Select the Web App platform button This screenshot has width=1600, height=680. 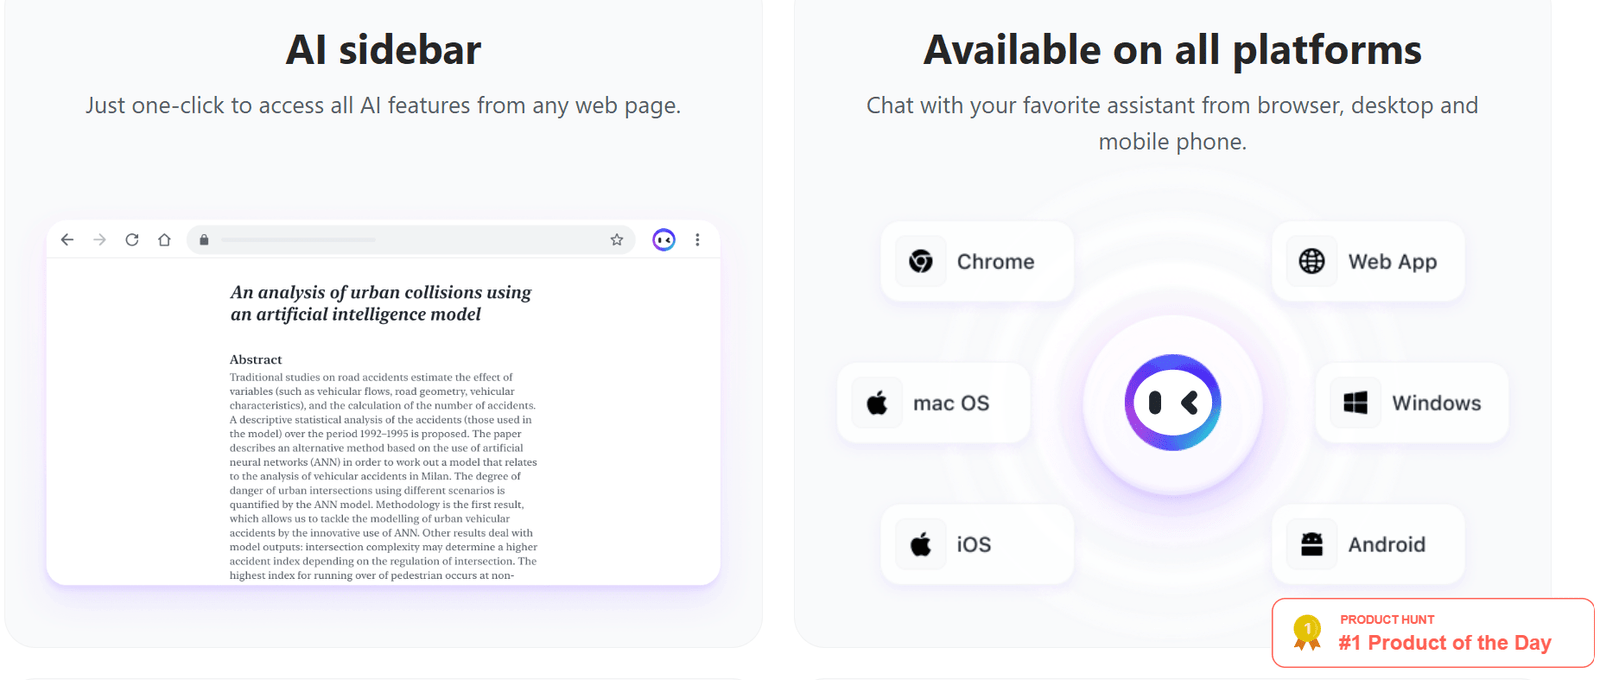point(1368,262)
